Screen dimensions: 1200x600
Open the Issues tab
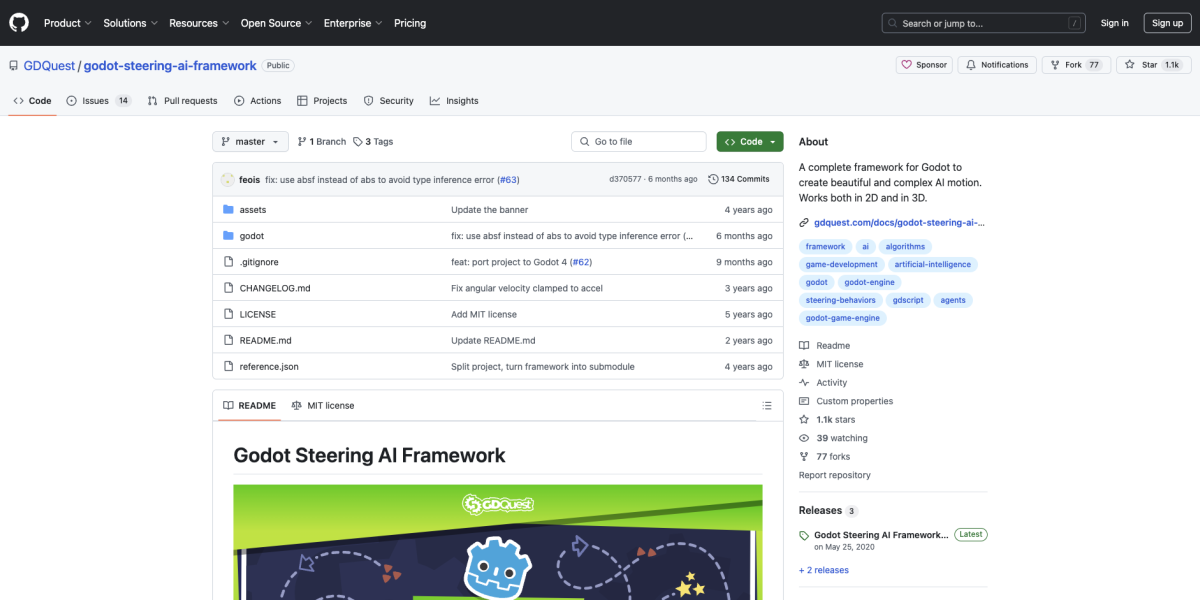coord(94,100)
